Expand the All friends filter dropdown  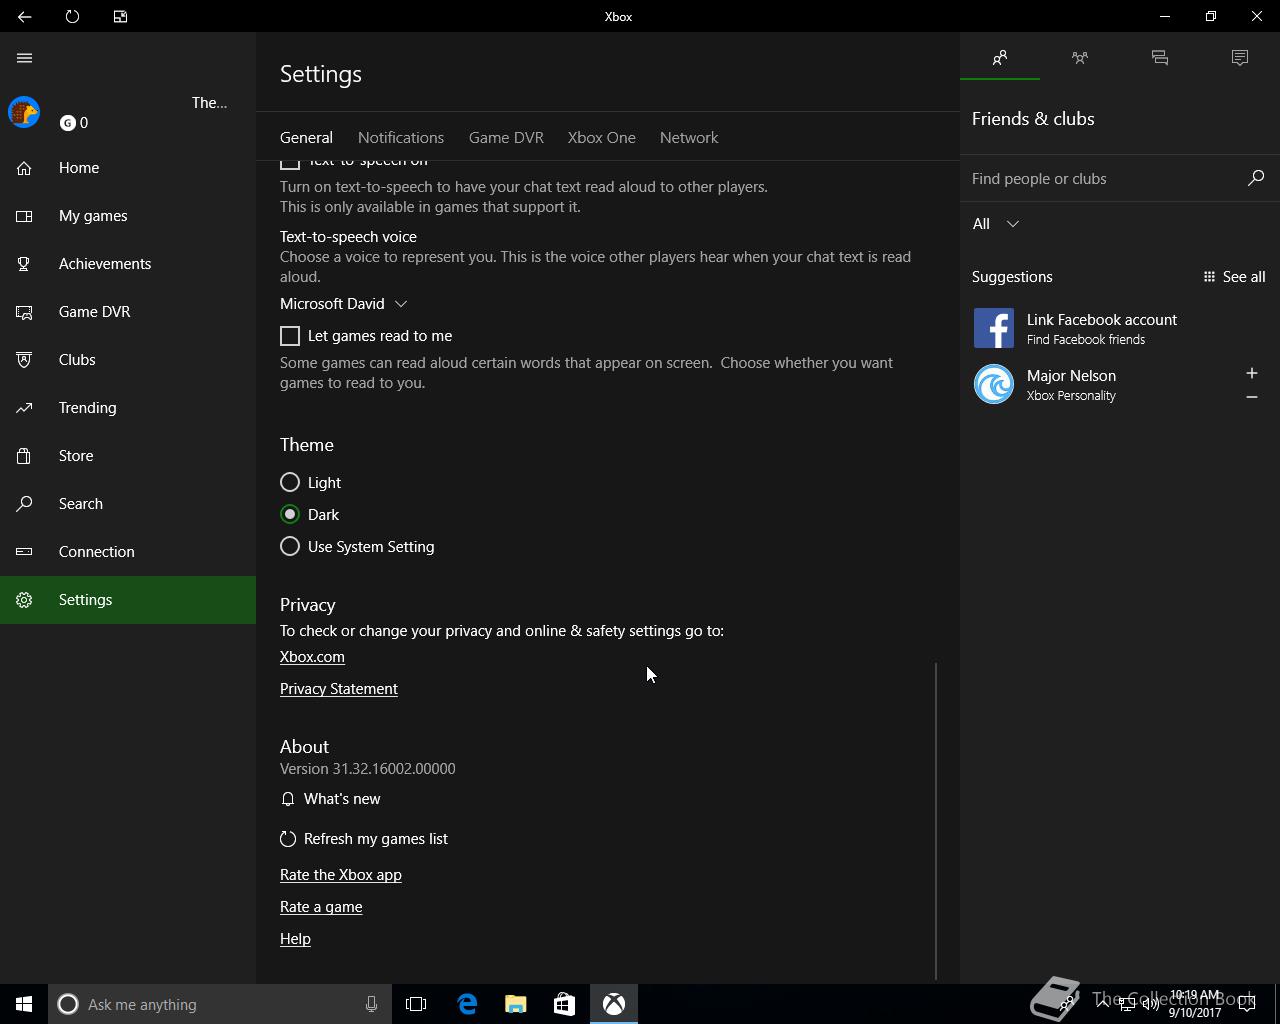pos(996,224)
